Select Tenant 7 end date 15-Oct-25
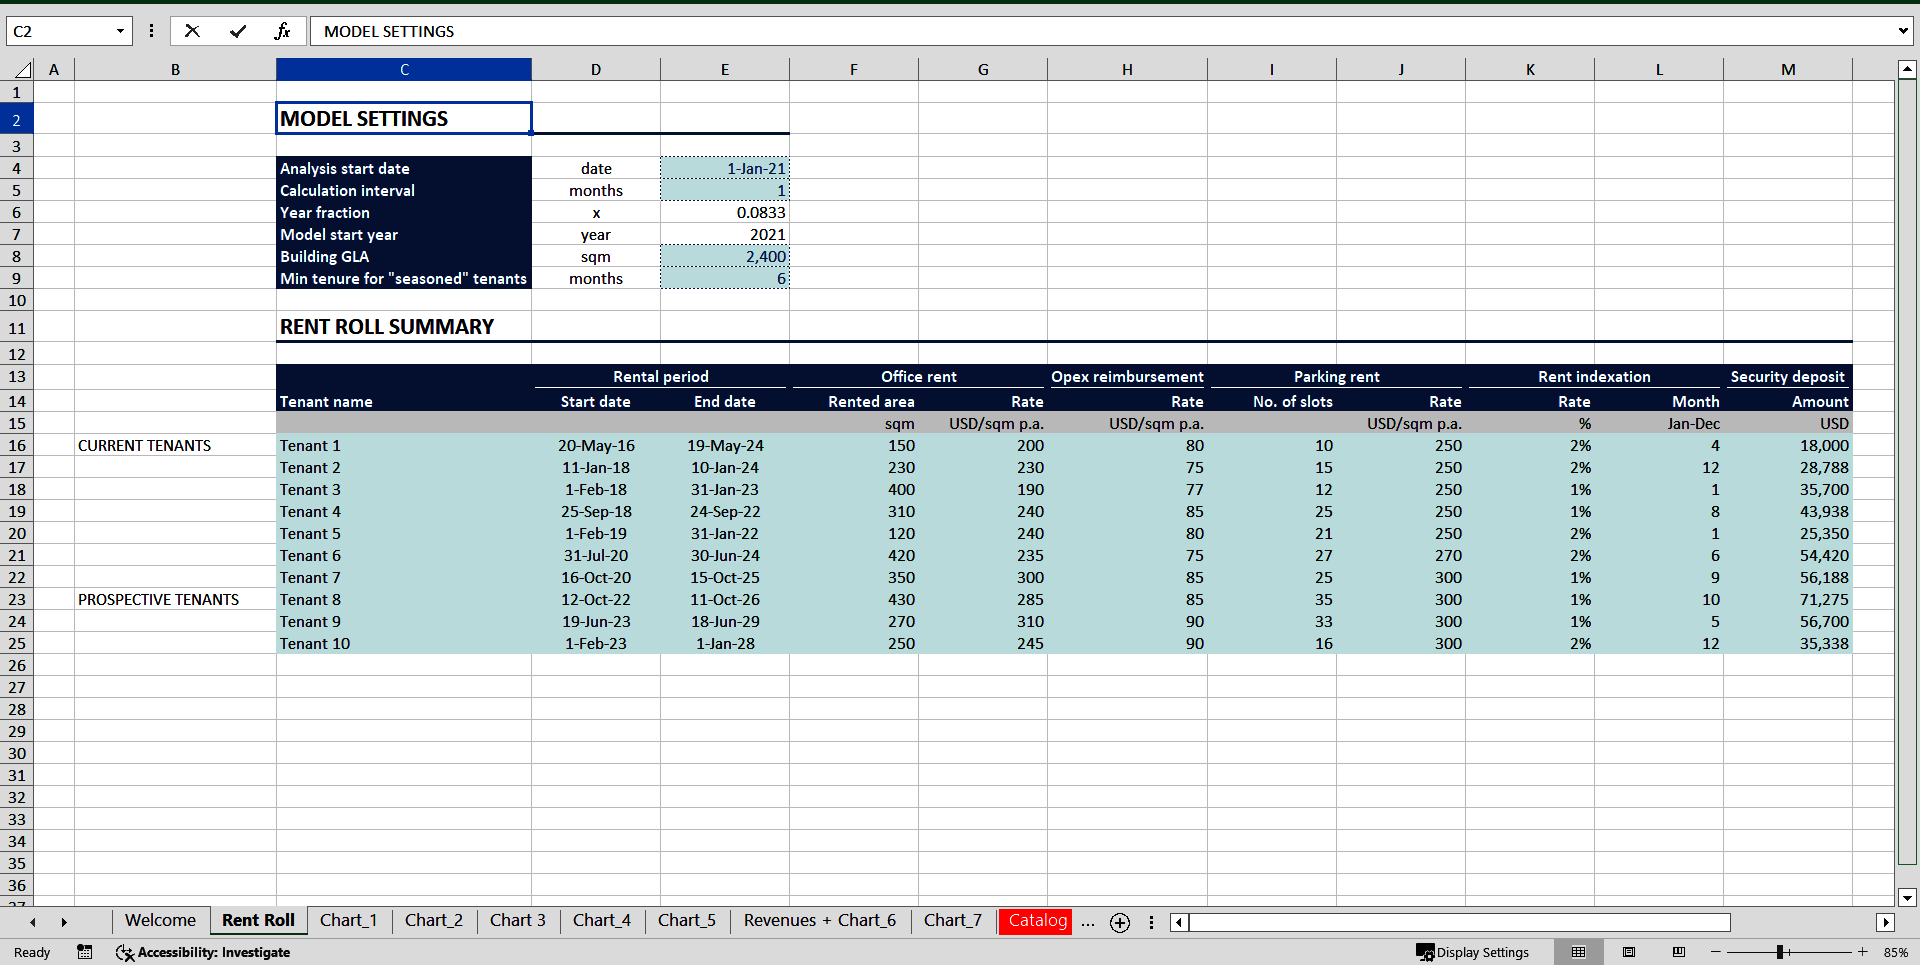This screenshot has width=1920, height=966. (x=725, y=577)
